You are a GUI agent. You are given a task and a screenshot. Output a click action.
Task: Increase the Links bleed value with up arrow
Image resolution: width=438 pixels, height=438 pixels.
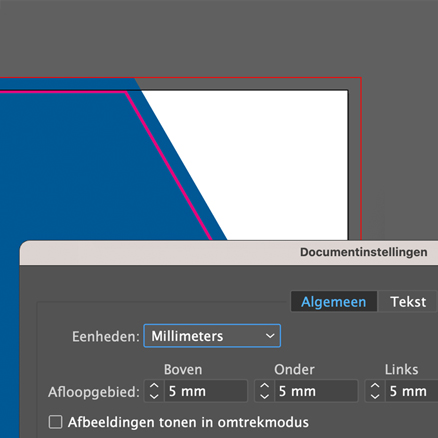[375, 386]
